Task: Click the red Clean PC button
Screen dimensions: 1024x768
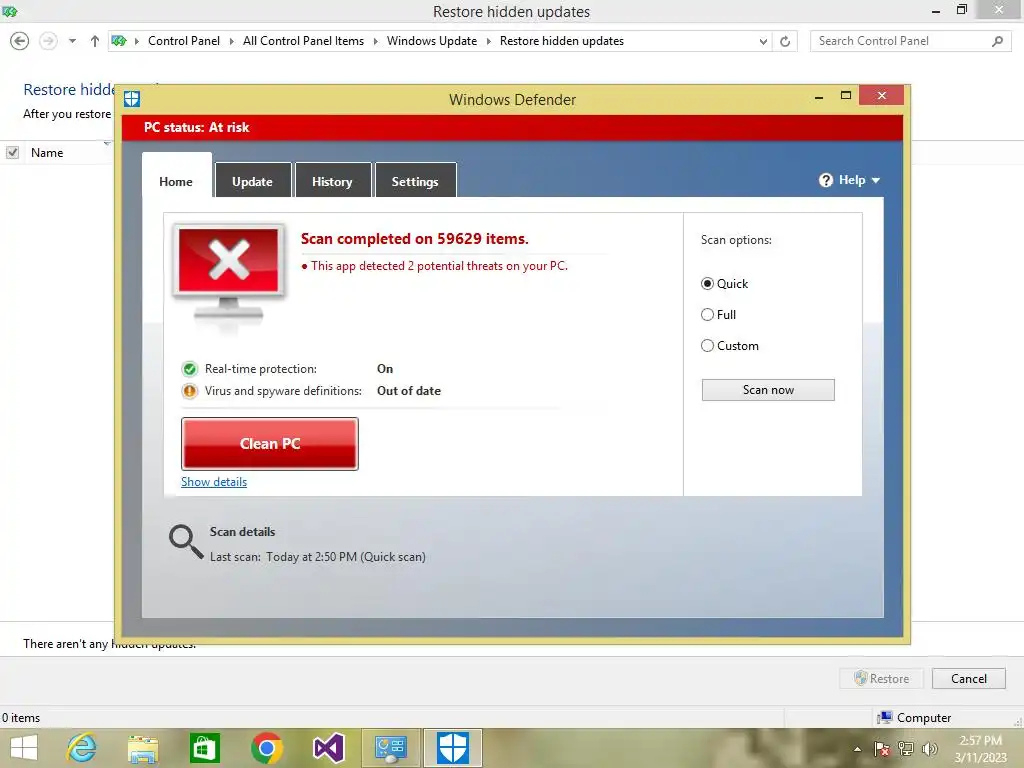Action: click(x=270, y=444)
